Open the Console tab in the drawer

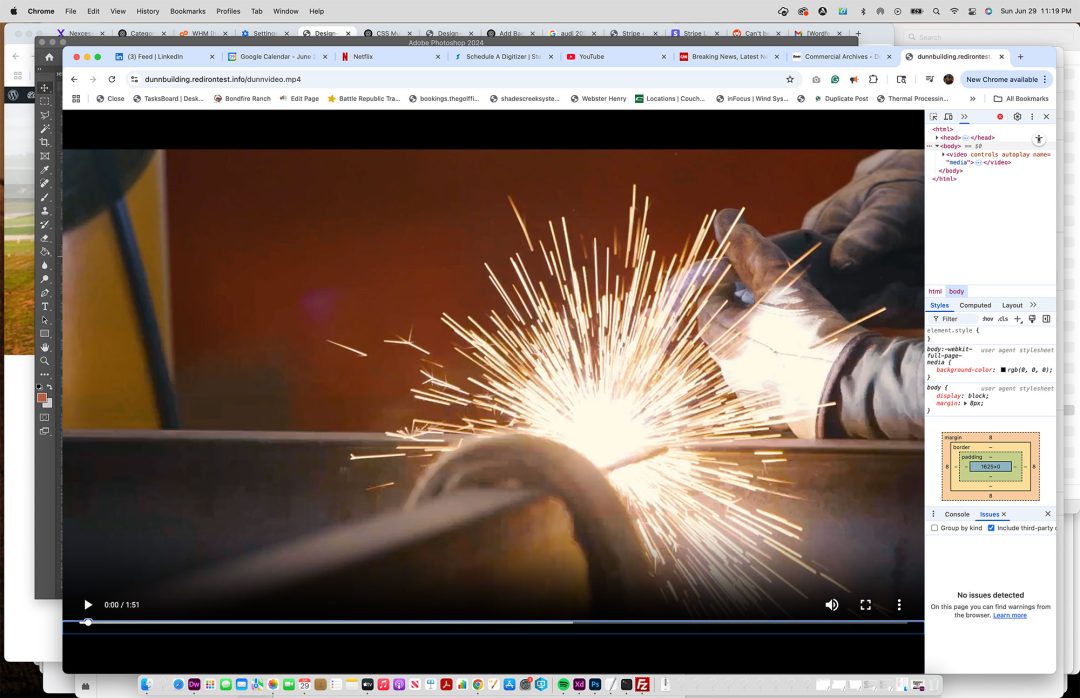957,514
